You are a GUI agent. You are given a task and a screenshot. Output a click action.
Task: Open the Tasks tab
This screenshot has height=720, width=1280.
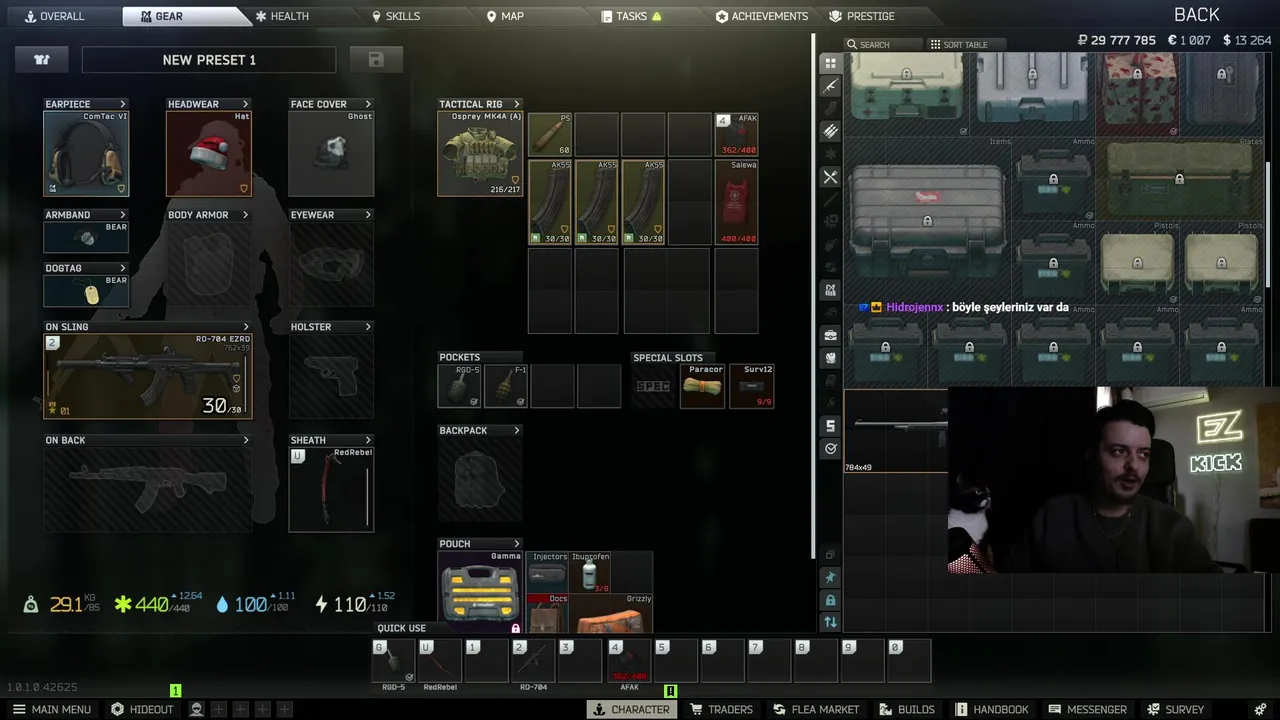631,16
